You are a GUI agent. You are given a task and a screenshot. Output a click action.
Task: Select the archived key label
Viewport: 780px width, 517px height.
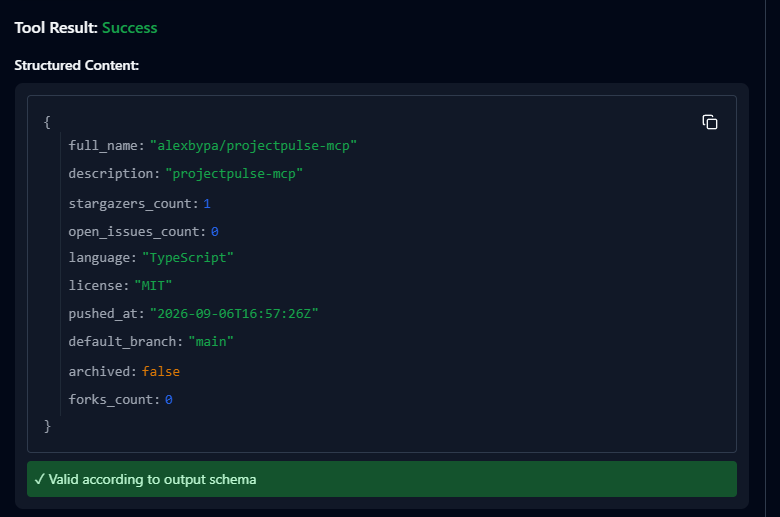(x=102, y=371)
